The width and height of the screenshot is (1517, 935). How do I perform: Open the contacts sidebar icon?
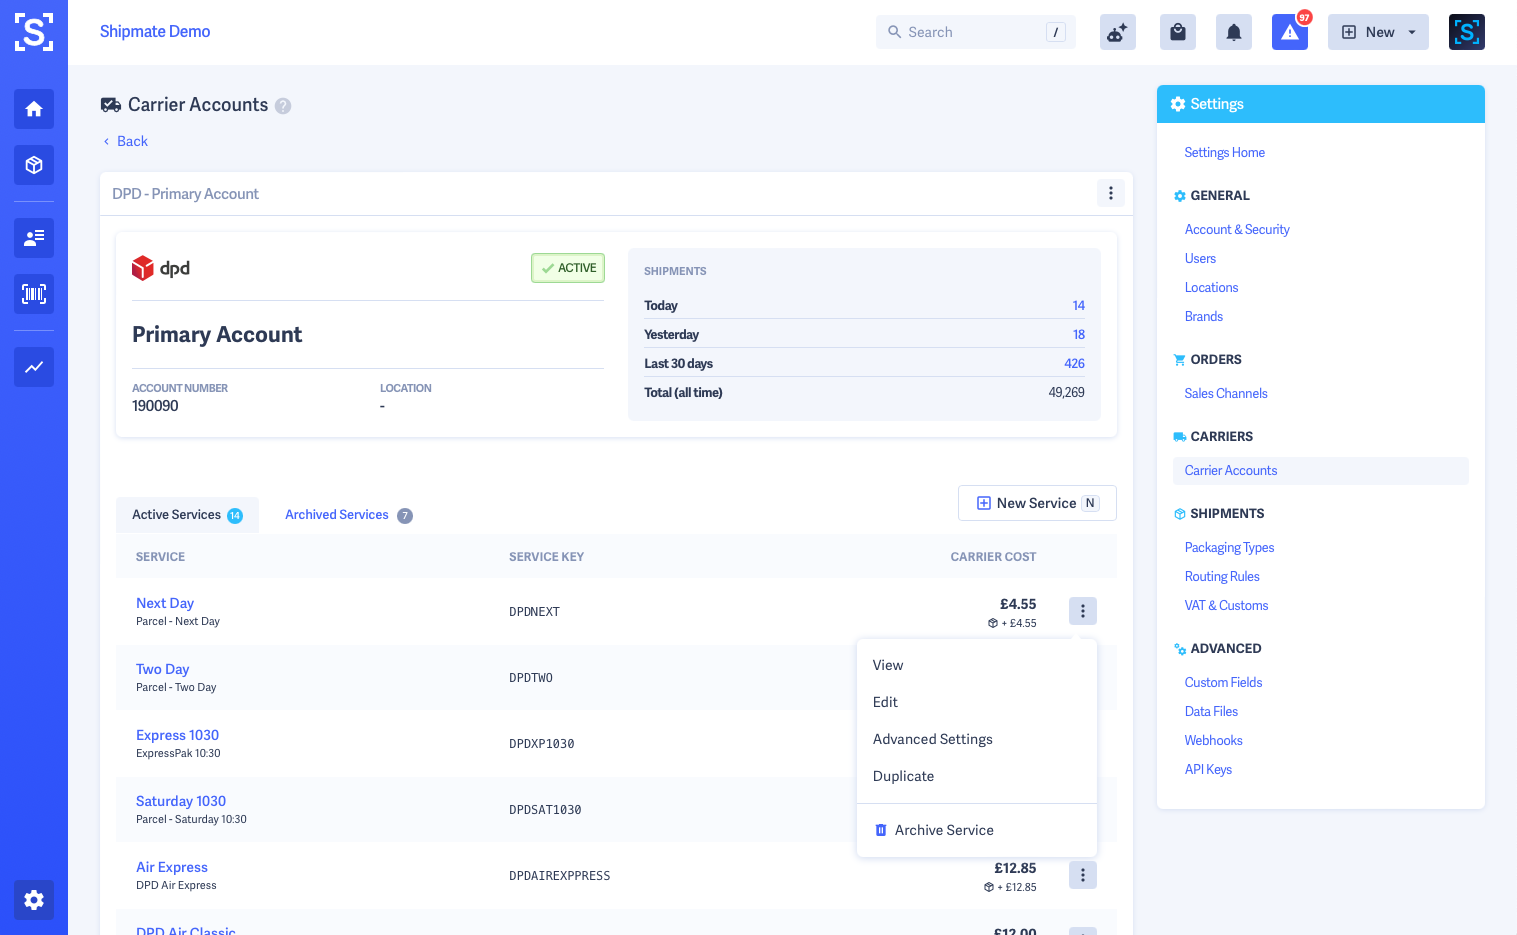click(34, 238)
